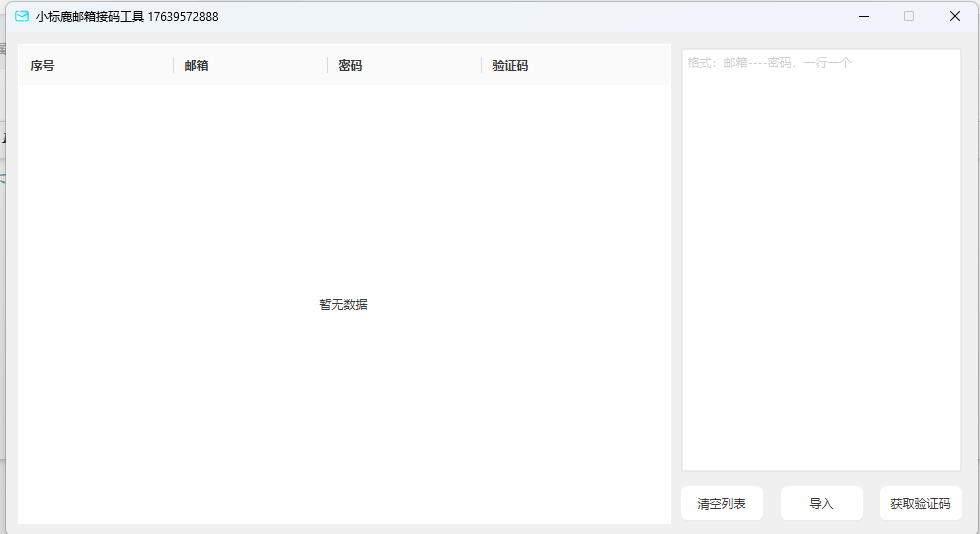The height and width of the screenshot is (534, 980).
Task: Click the 清空列表 button
Action: coord(721,504)
